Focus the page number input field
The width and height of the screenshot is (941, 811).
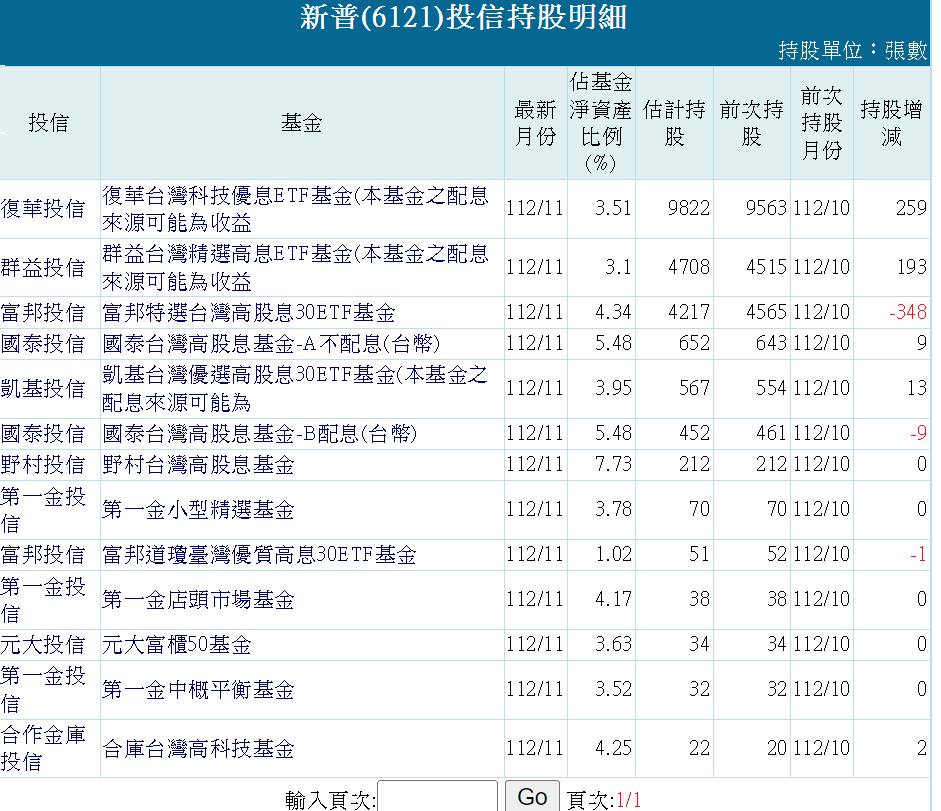437,797
